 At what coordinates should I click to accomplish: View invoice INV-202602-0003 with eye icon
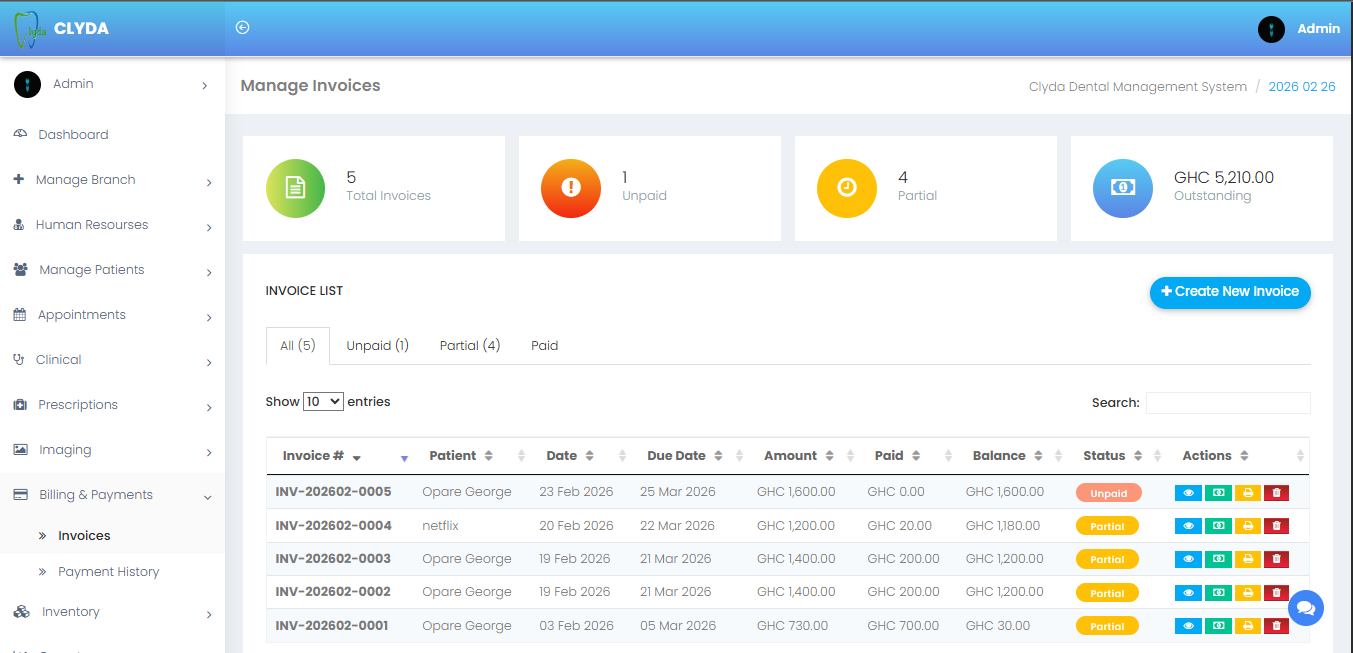[1188, 559]
